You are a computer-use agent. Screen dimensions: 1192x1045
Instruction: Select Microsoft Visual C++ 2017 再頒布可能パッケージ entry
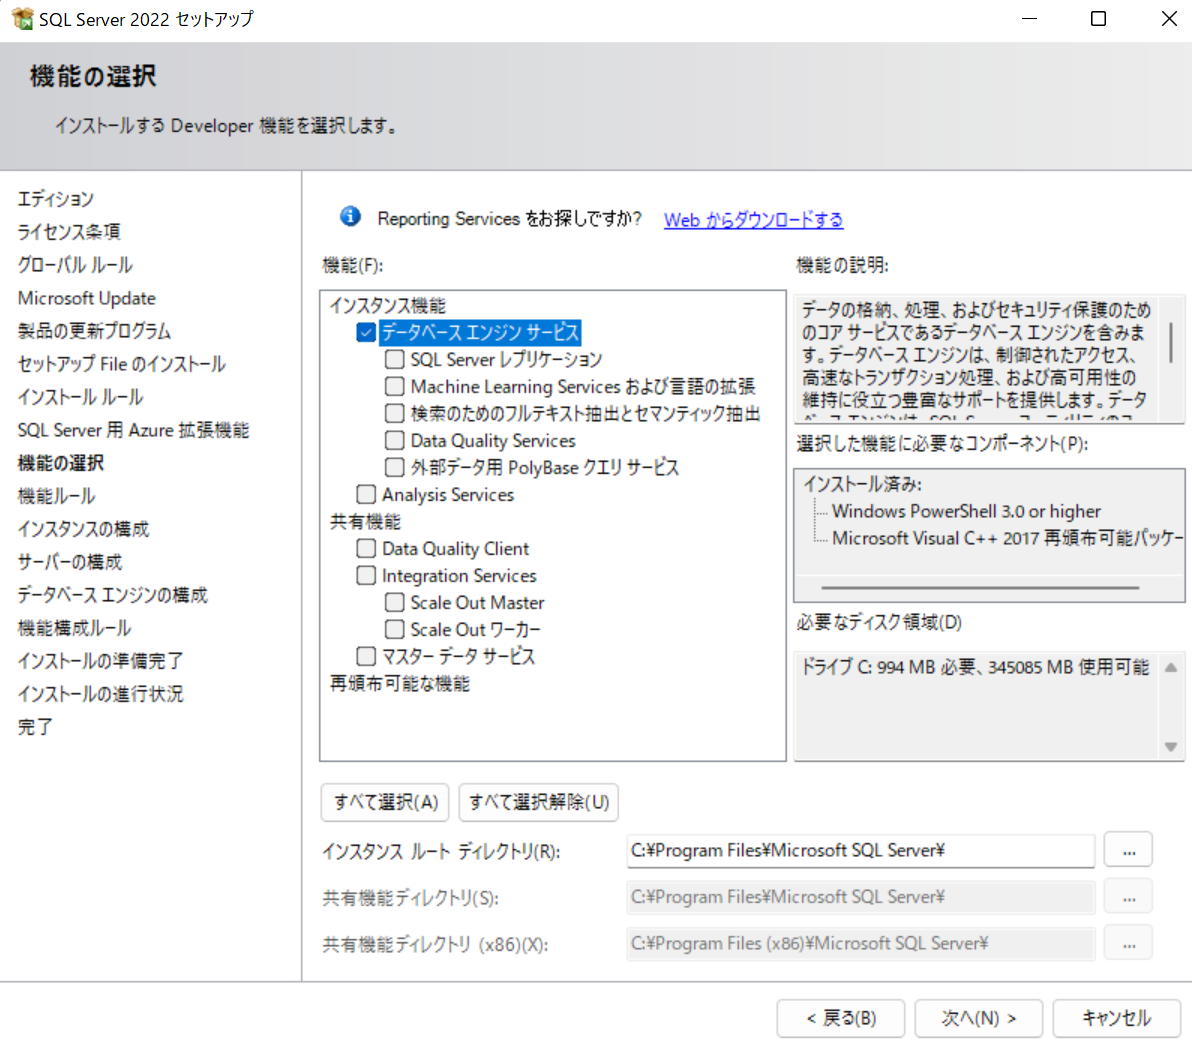point(1007,538)
